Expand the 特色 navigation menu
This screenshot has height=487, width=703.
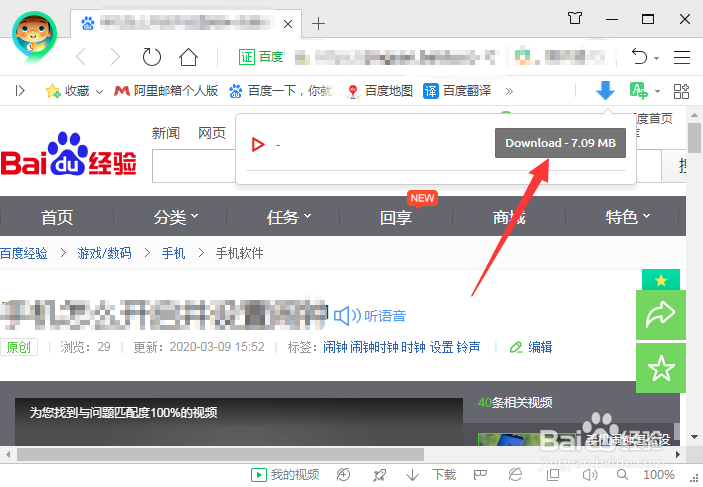click(627, 217)
